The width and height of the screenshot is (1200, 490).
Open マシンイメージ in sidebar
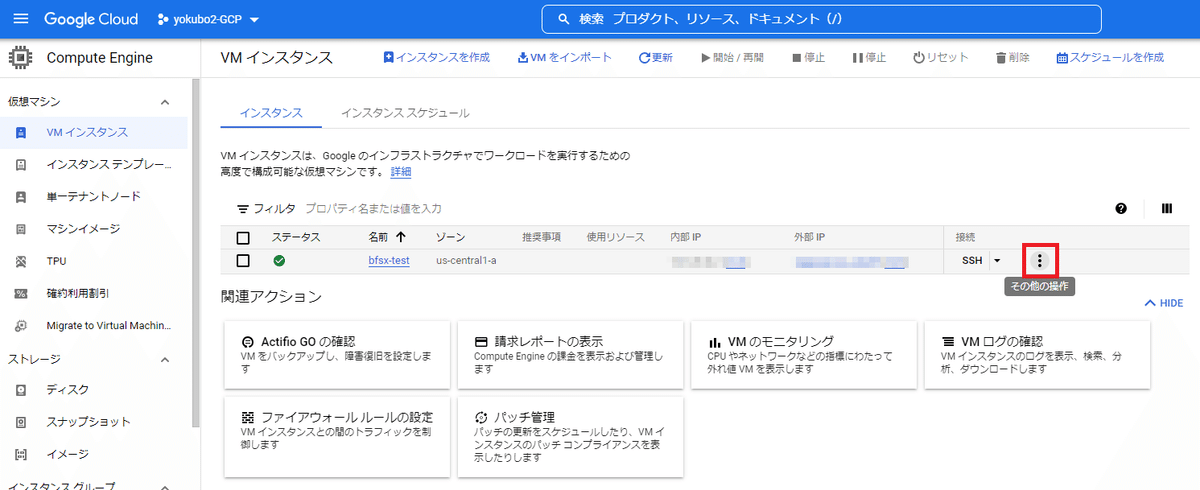coord(94,229)
